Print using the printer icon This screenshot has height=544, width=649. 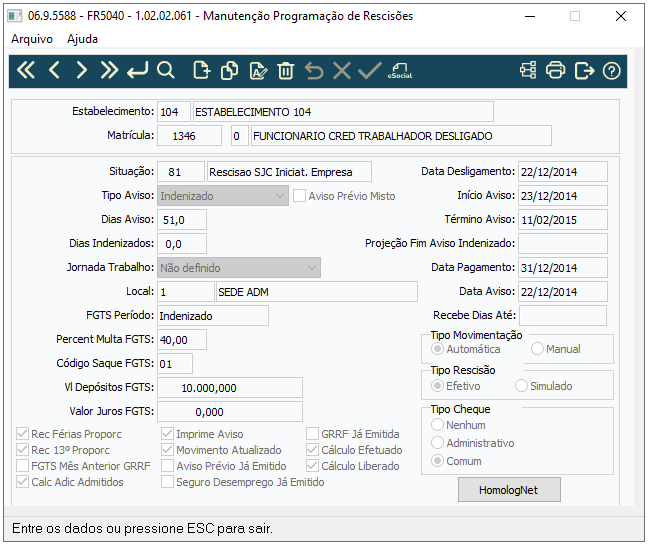tap(555, 70)
